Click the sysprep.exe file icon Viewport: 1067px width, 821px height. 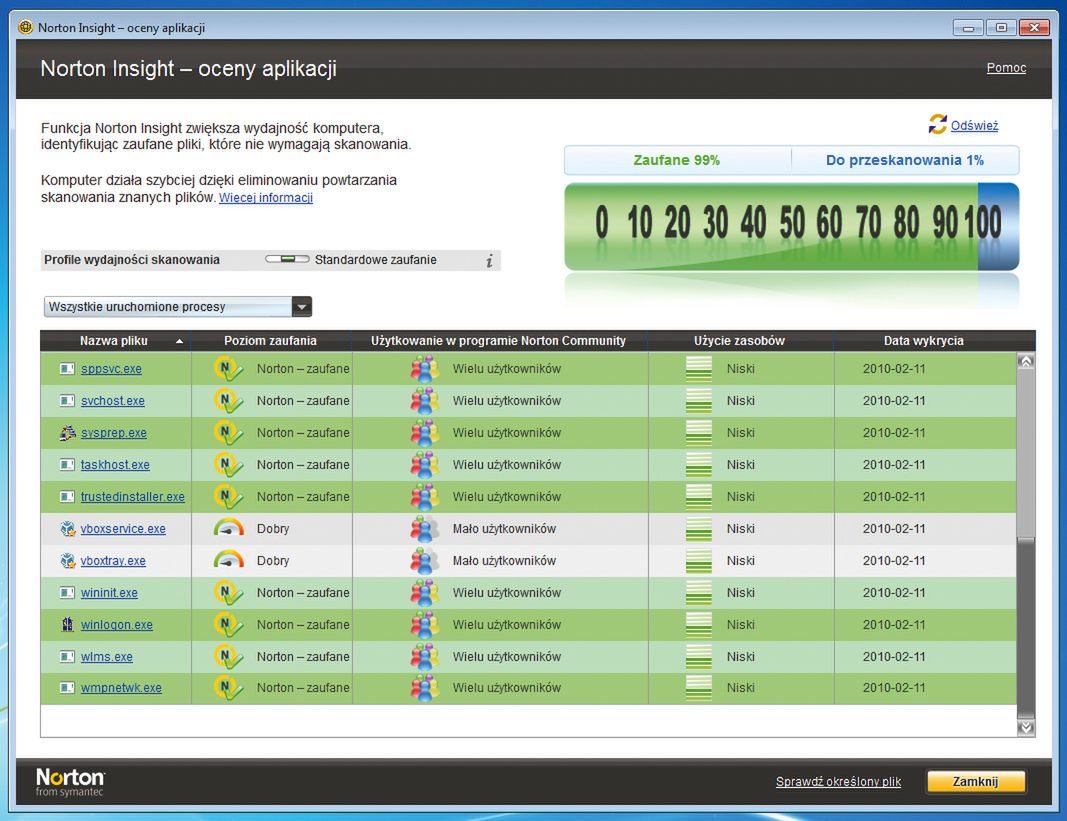67,433
